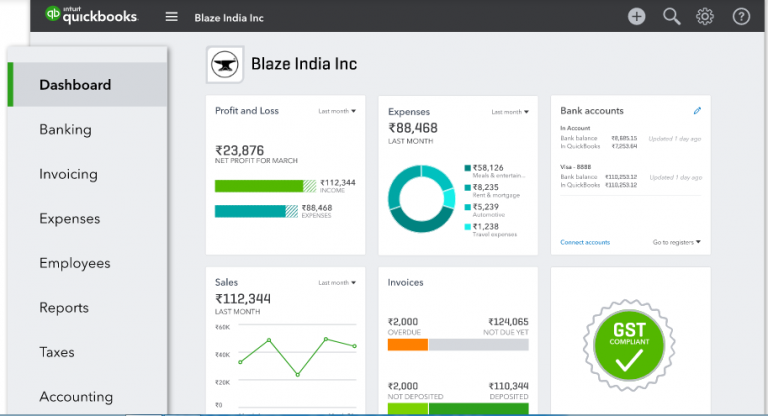Expand Profit and Loss period dropdown
Image resolution: width=768 pixels, height=416 pixels.
(337, 111)
